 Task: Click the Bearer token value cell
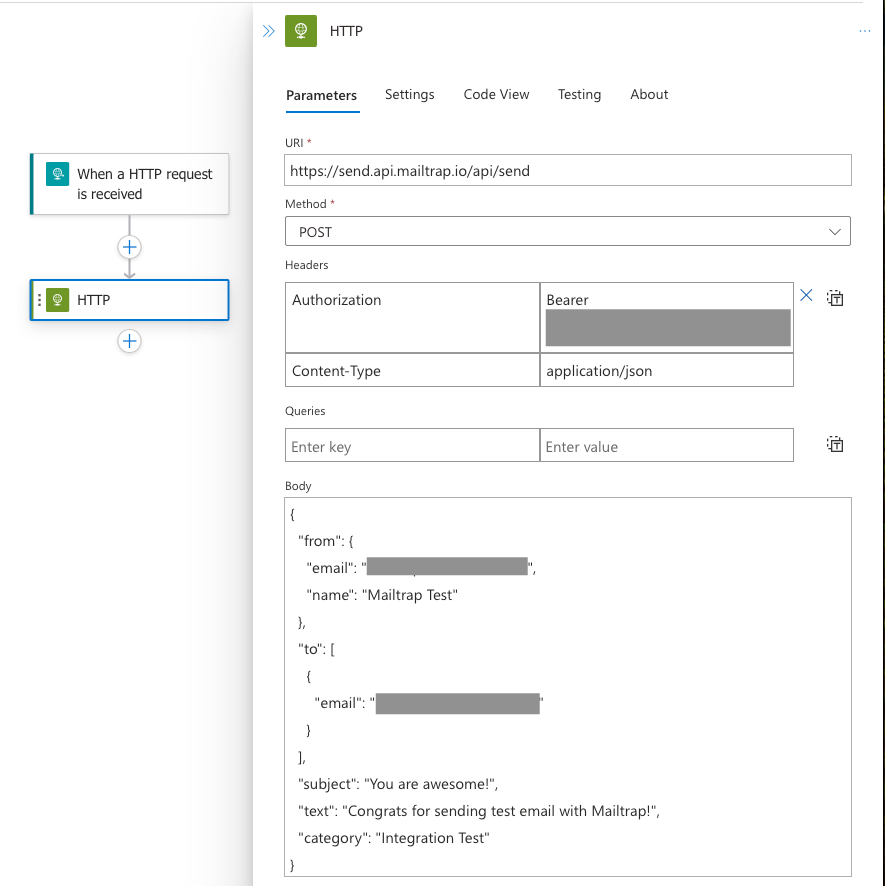pyautogui.click(x=667, y=318)
